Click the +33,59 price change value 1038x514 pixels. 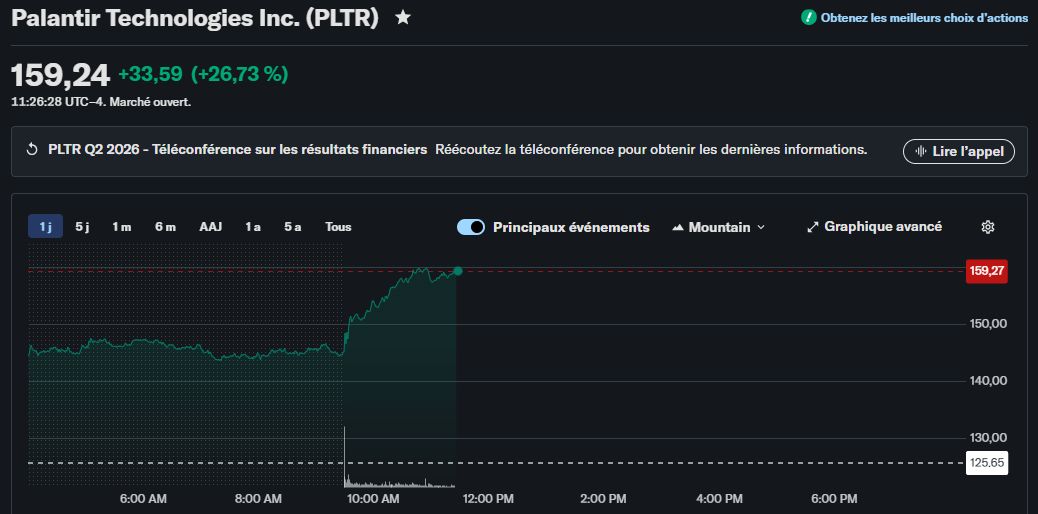[x=150, y=74]
